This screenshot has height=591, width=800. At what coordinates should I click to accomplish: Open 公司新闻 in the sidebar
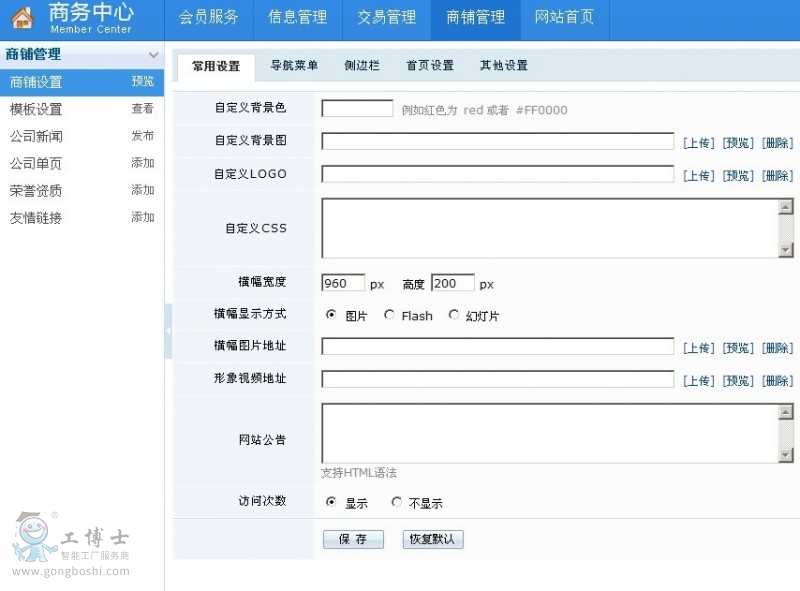(x=37, y=136)
